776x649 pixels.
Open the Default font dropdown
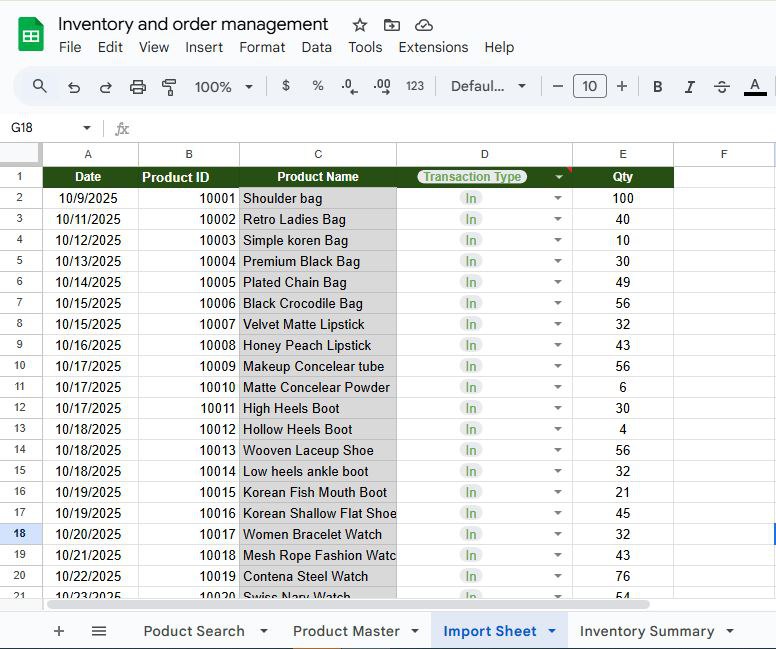click(488, 87)
